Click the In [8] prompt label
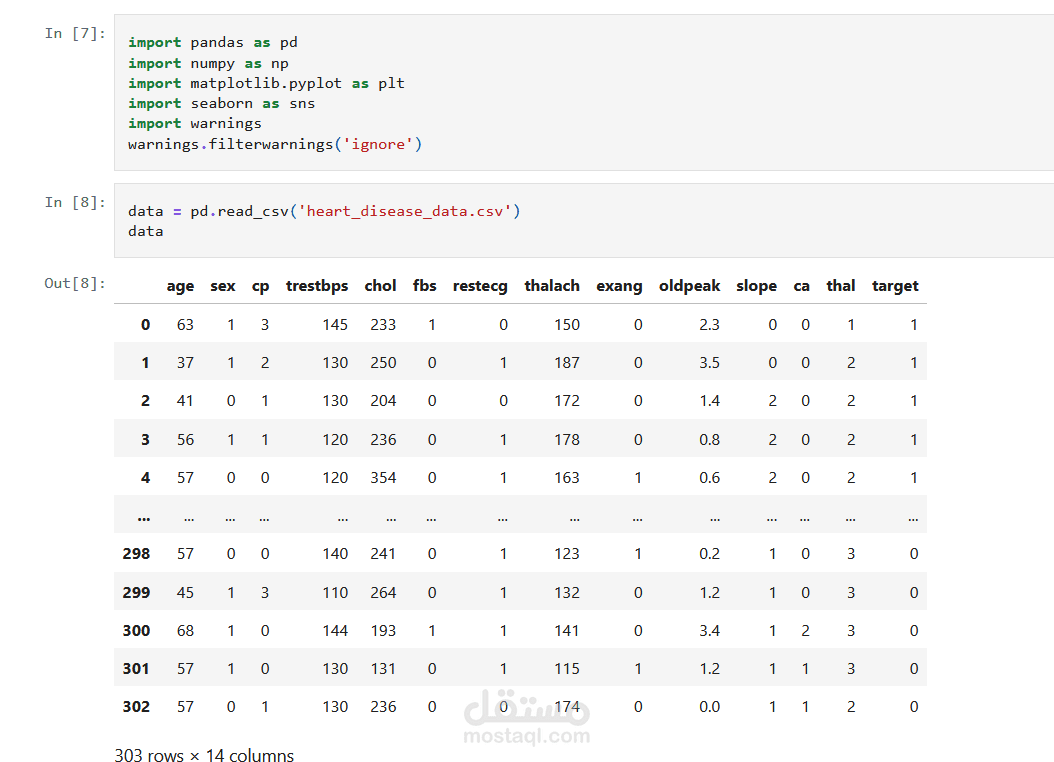This screenshot has height=762, width=1054. click(75, 202)
